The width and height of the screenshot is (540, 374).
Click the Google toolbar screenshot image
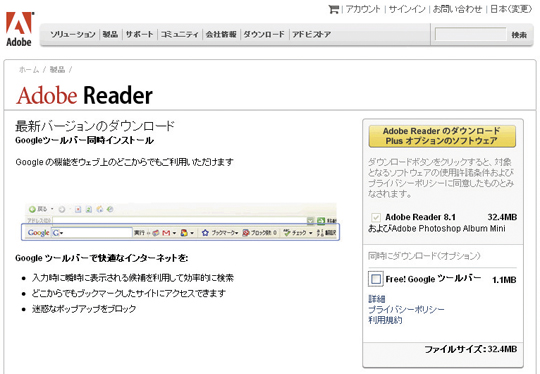(181, 222)
